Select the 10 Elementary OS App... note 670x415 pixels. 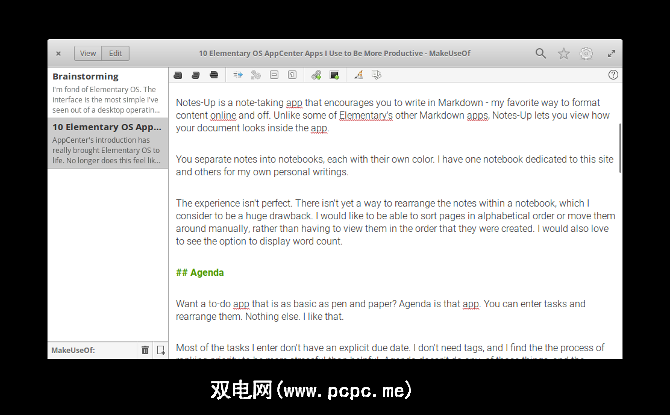[x=108, y=143]
